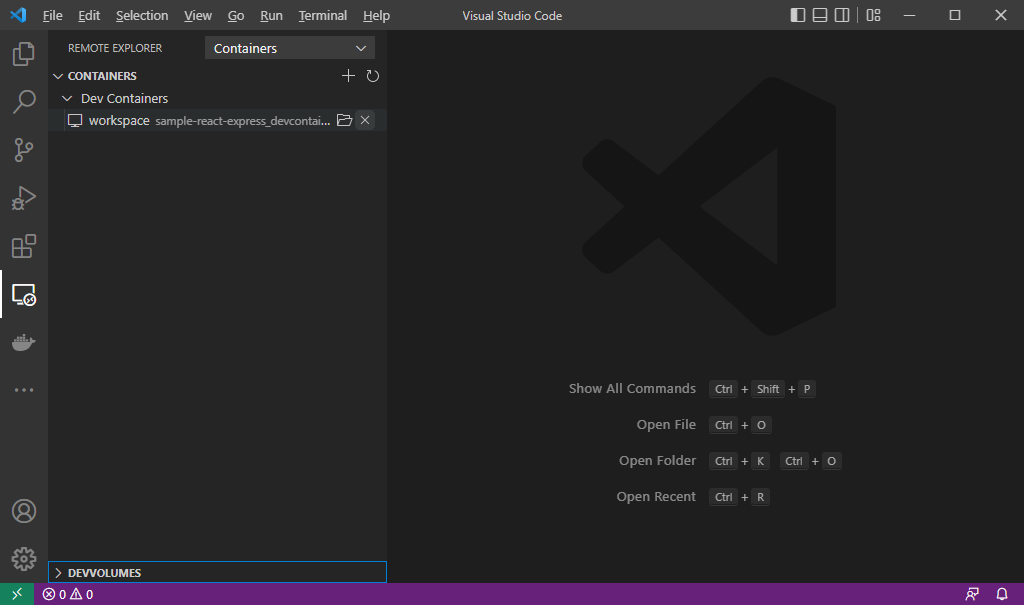Screen dimensions: 1024x605
Task: Open the Run menu
Action: [271, 16]
